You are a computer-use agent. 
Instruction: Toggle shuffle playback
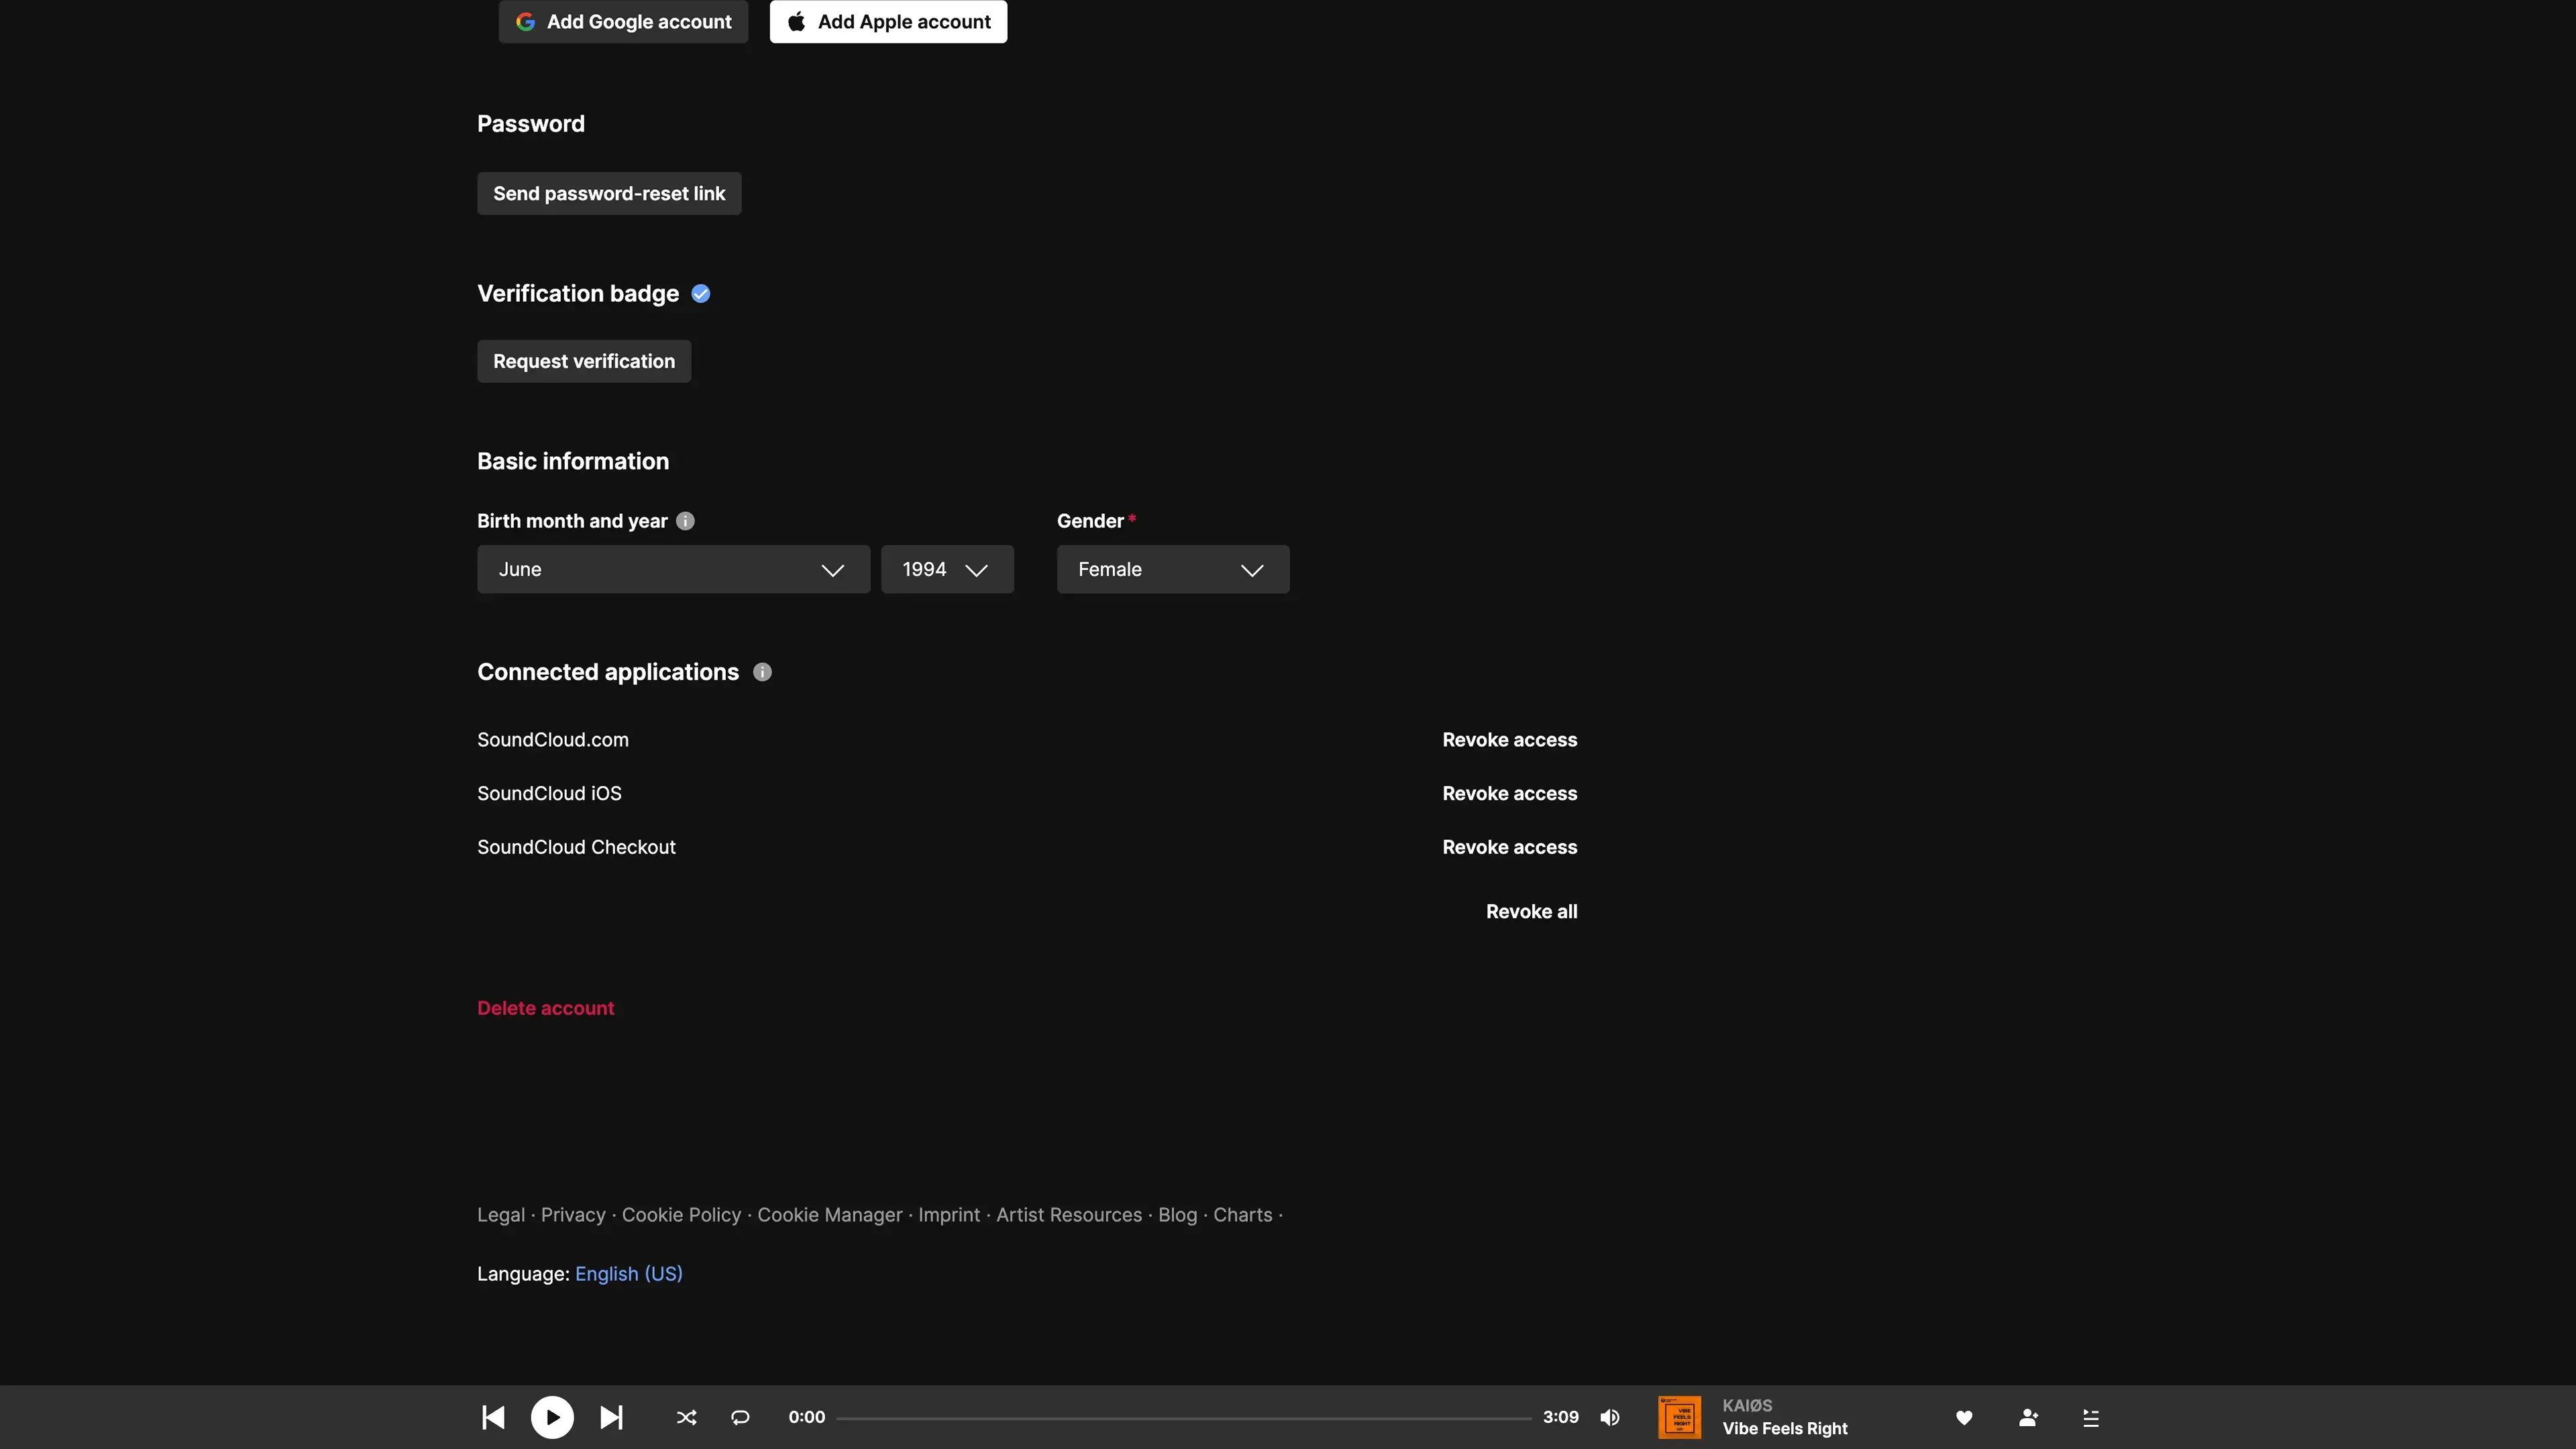686,1417
